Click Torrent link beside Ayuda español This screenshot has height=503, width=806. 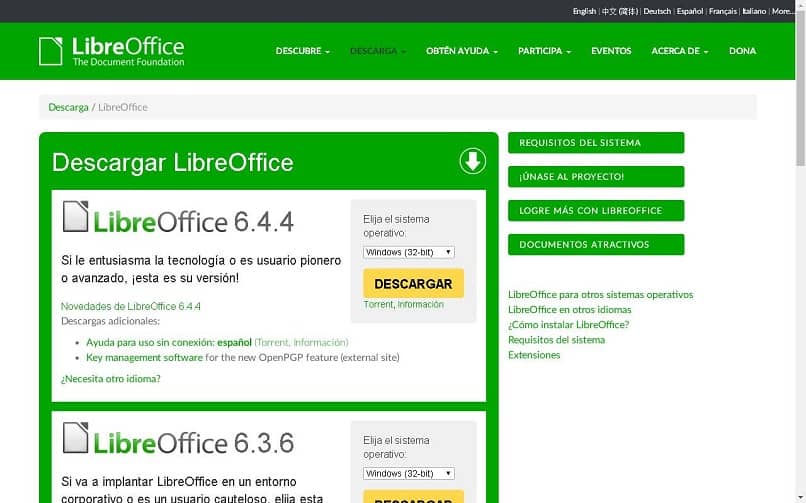click(272, 343)
